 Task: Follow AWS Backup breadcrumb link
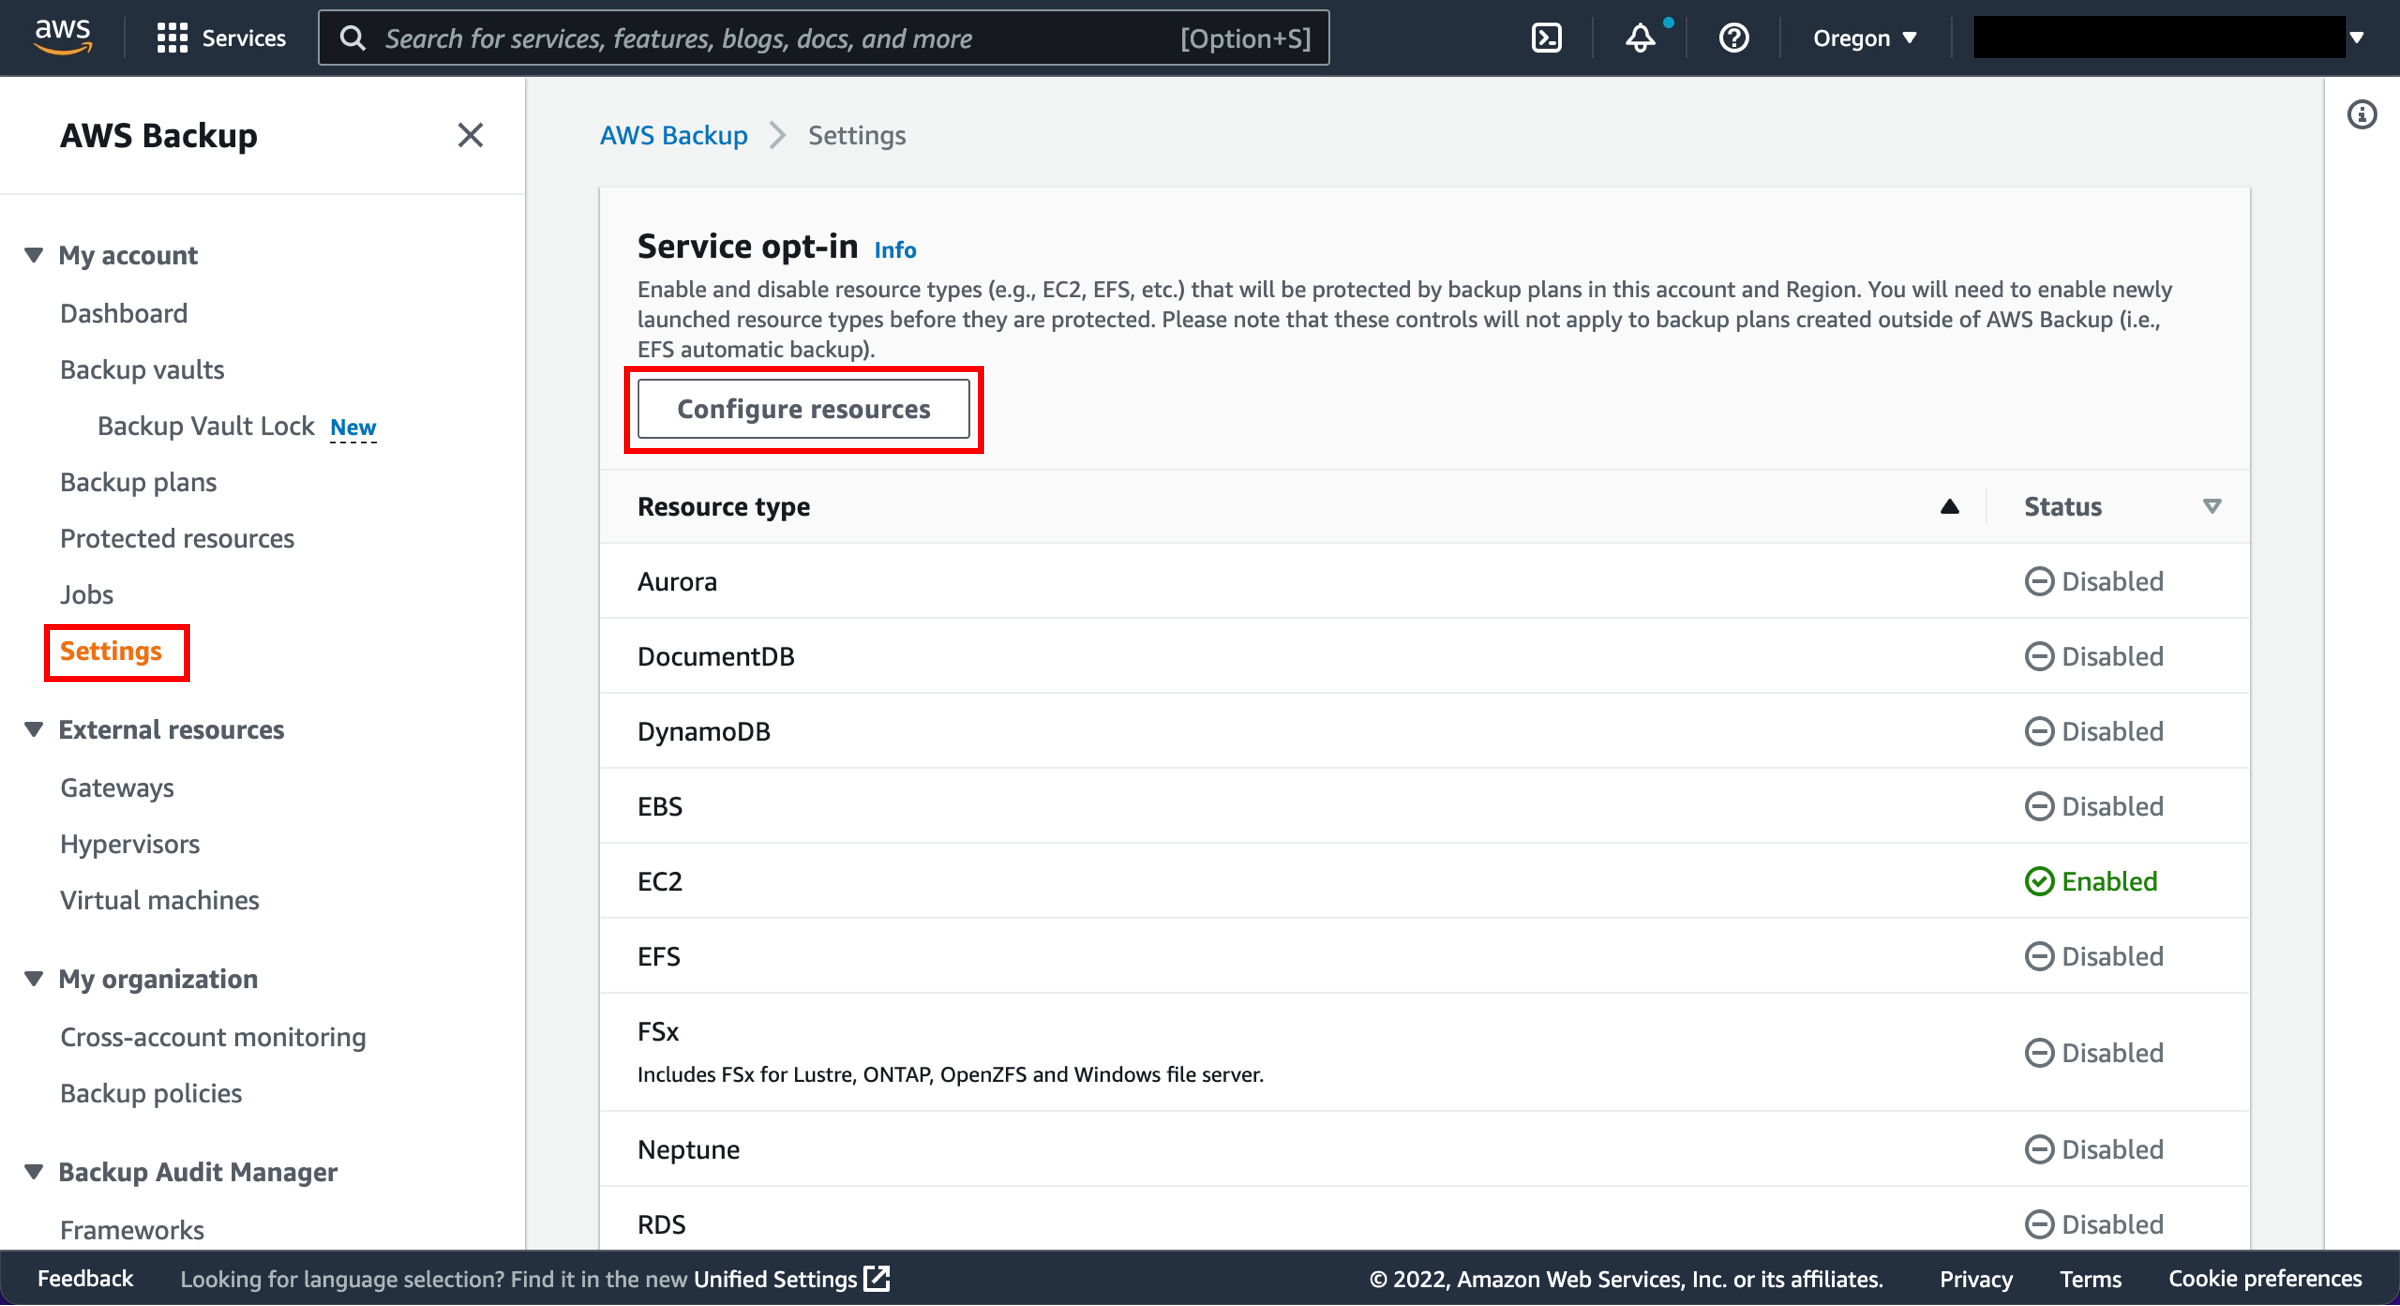(673, 135)
